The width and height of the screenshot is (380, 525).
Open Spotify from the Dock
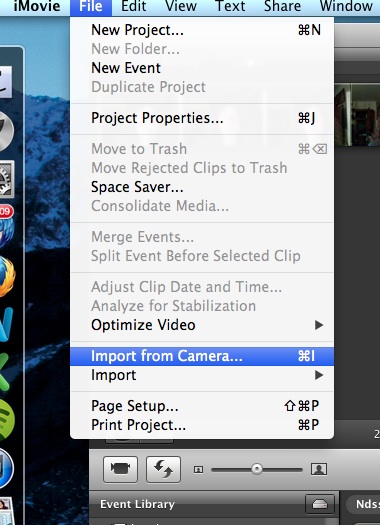tap(7, 420)
